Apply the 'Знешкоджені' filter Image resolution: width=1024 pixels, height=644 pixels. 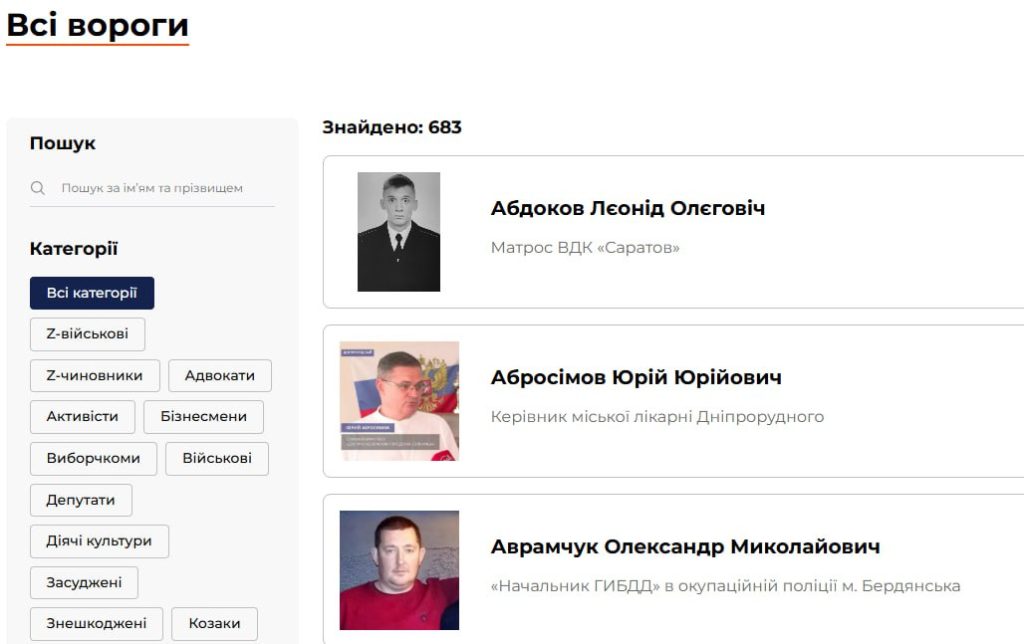(96, 624)
